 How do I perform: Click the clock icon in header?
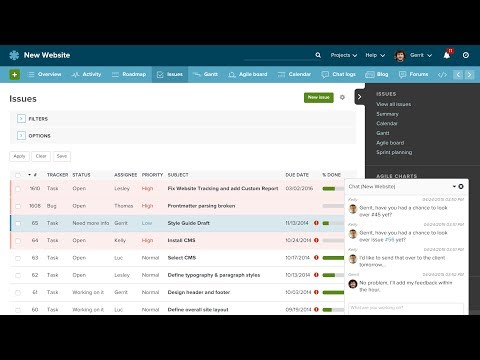point(466,55)
